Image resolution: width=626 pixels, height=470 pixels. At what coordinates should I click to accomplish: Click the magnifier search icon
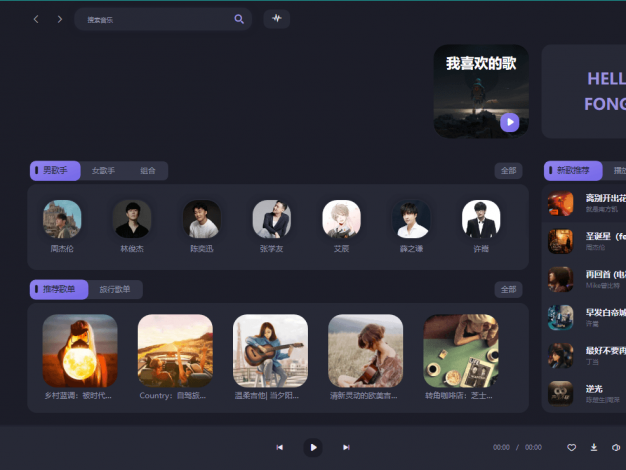point(239,19)
